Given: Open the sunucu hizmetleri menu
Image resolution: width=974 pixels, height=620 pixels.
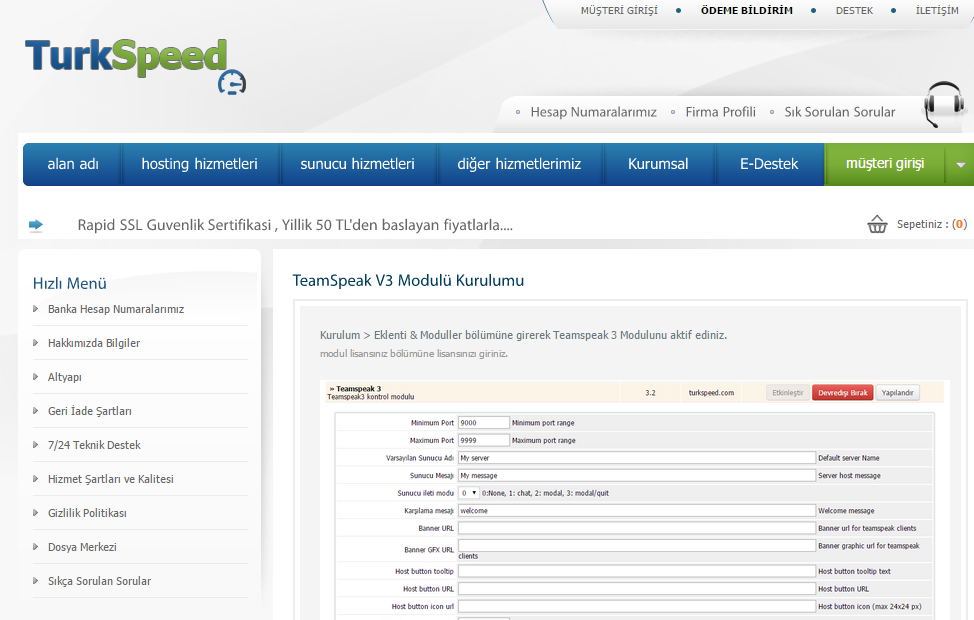Looking at the screenshot, I should [357, 164].
